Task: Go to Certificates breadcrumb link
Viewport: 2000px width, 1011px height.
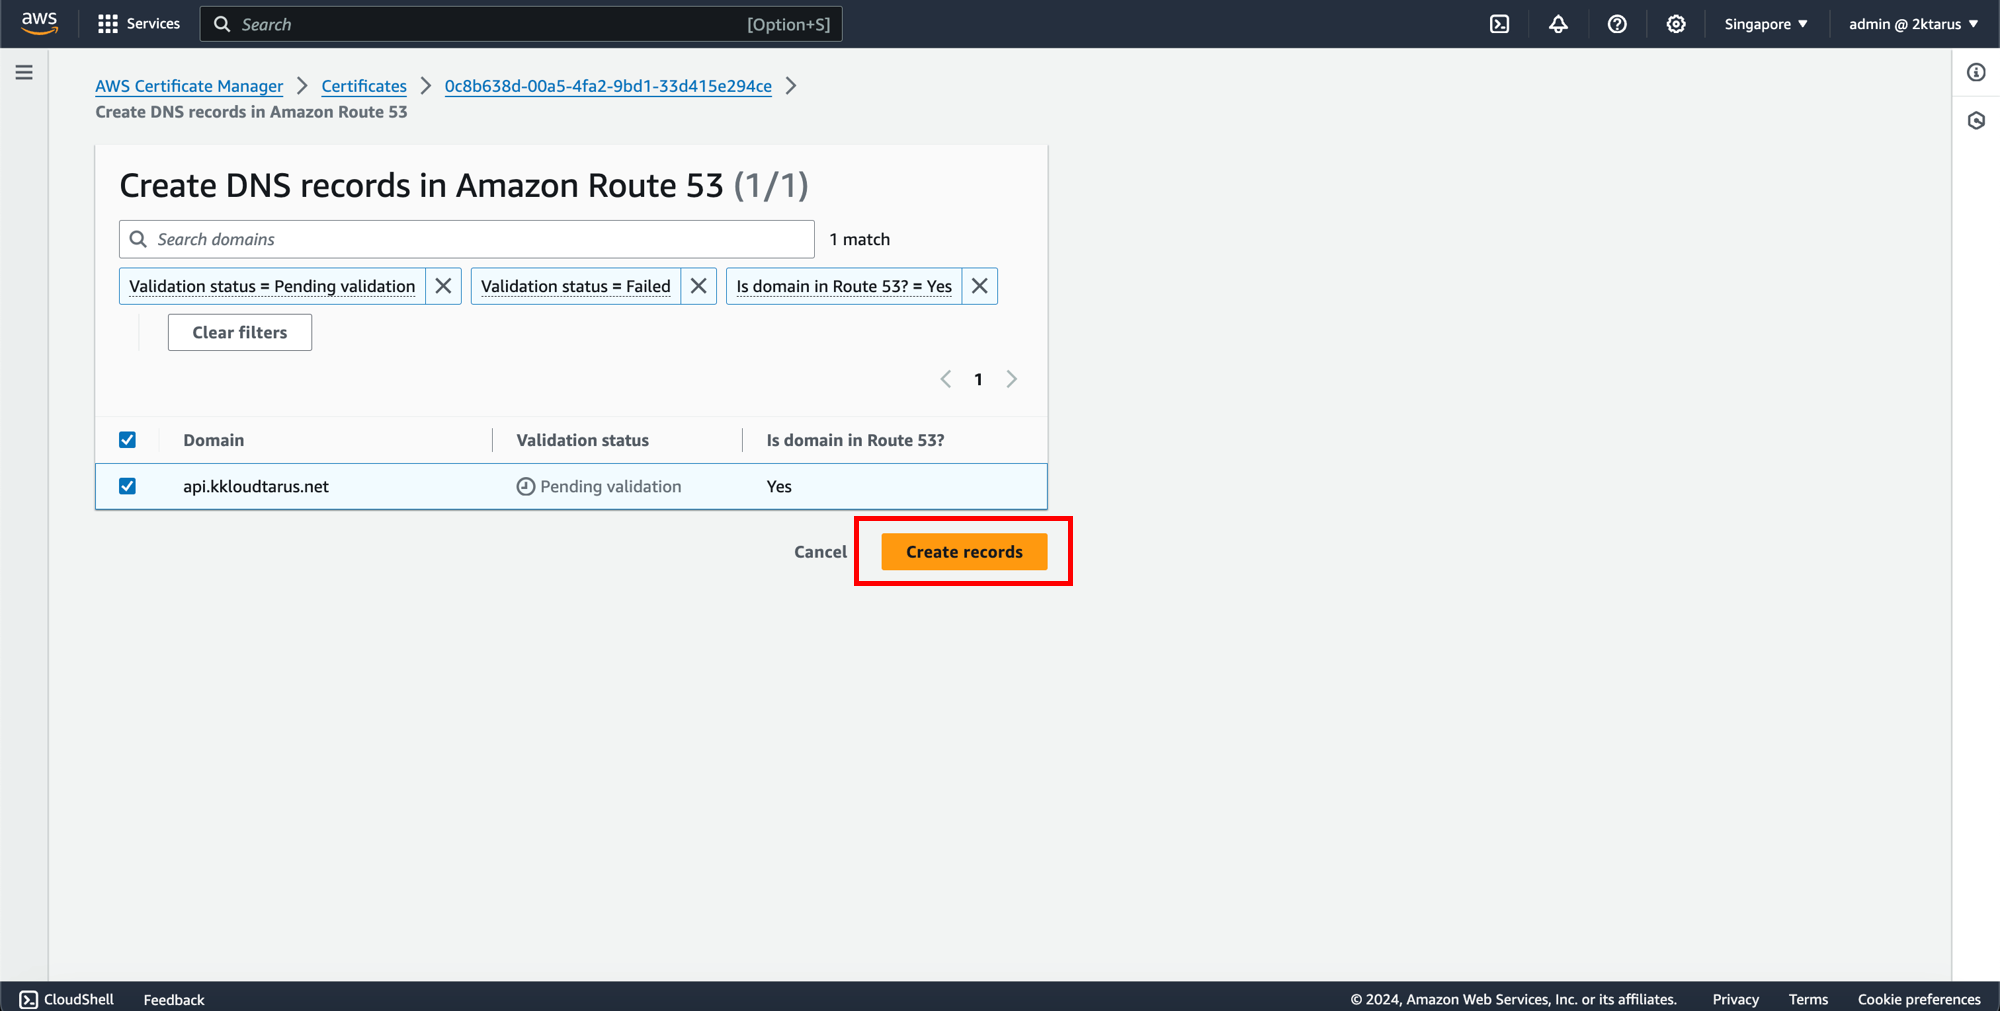Action: (364, 86)
